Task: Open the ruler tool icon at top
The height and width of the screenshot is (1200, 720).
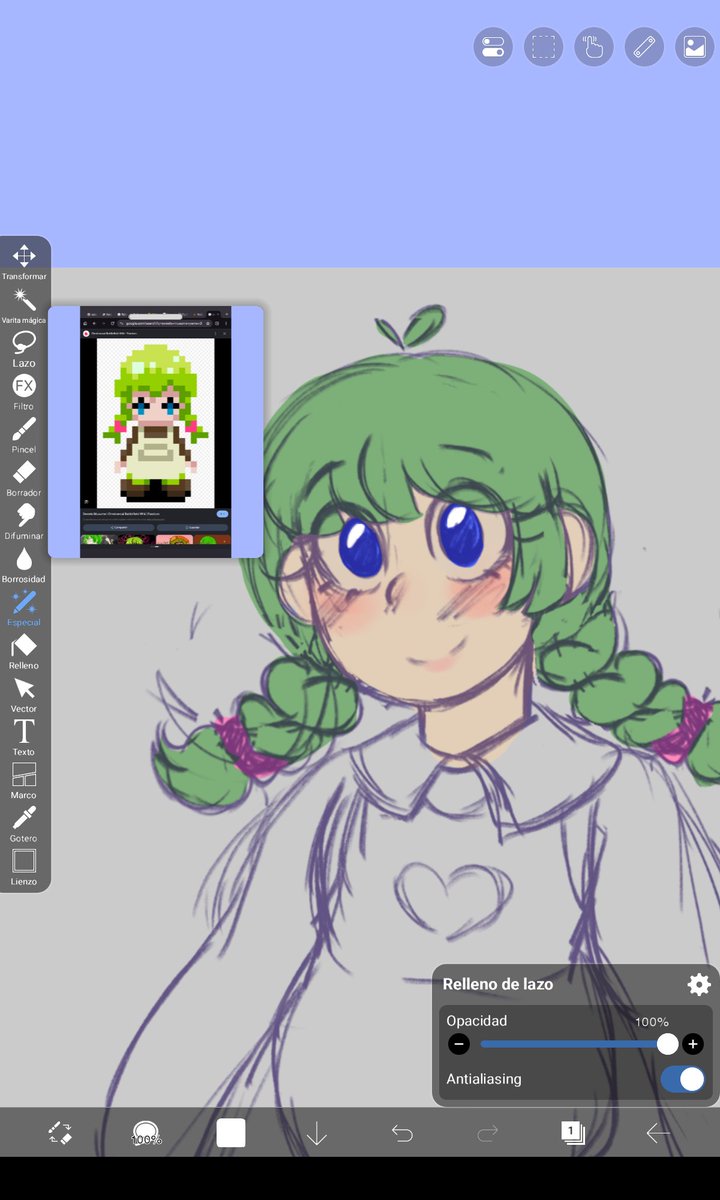Action: 645,47
